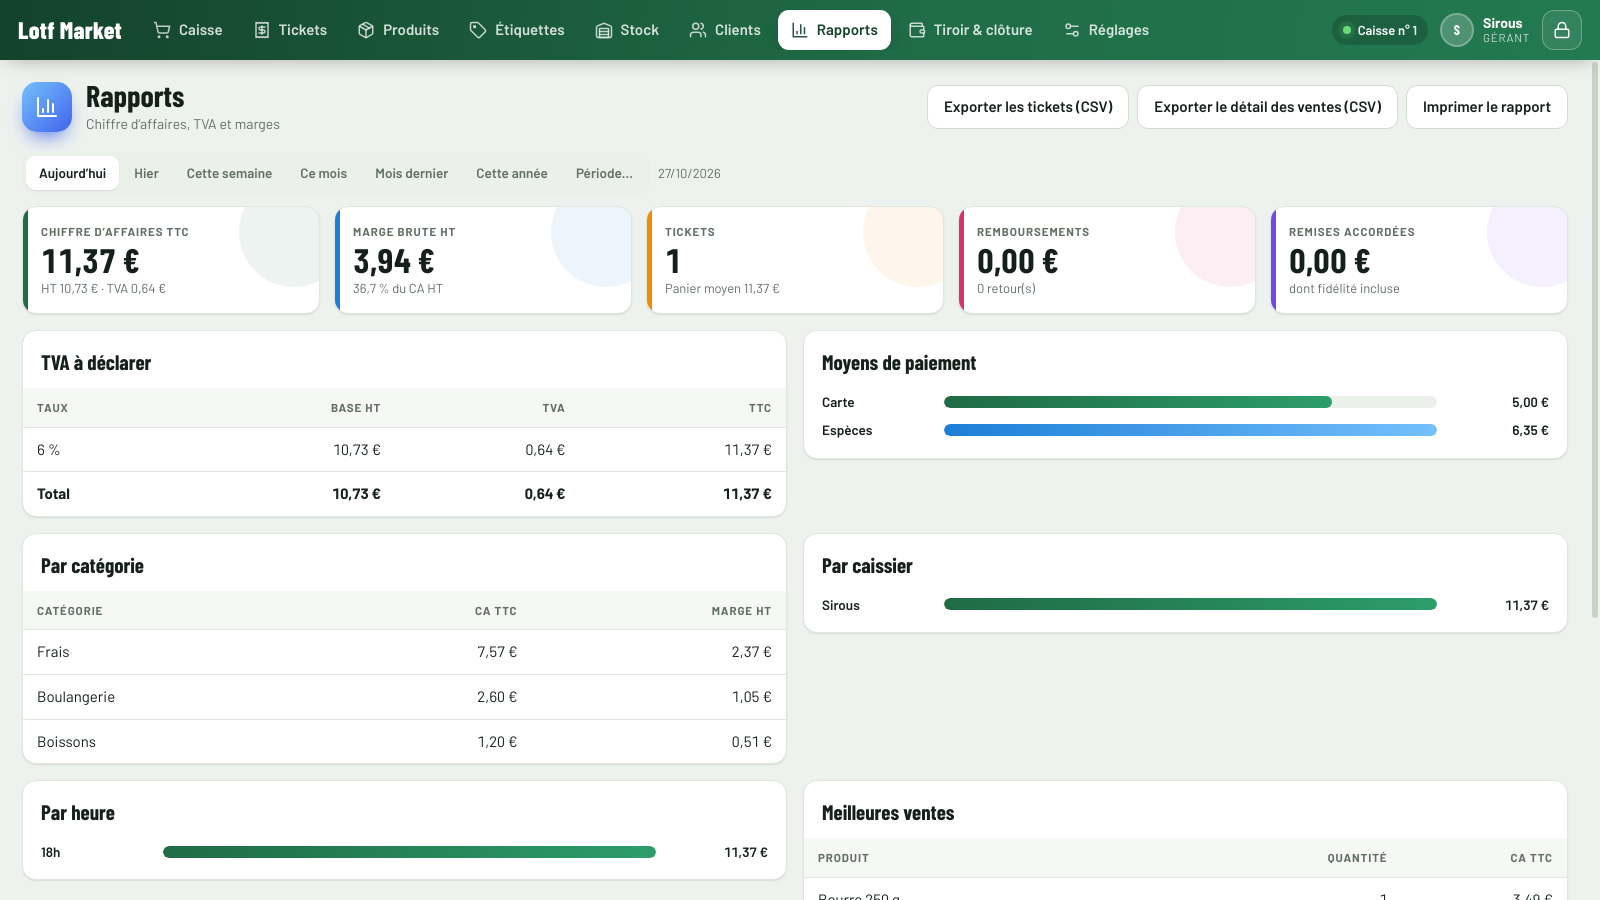Show Cette semaine report period
The width and height of the screenshot is (1600, 900).
pos(229,173)
